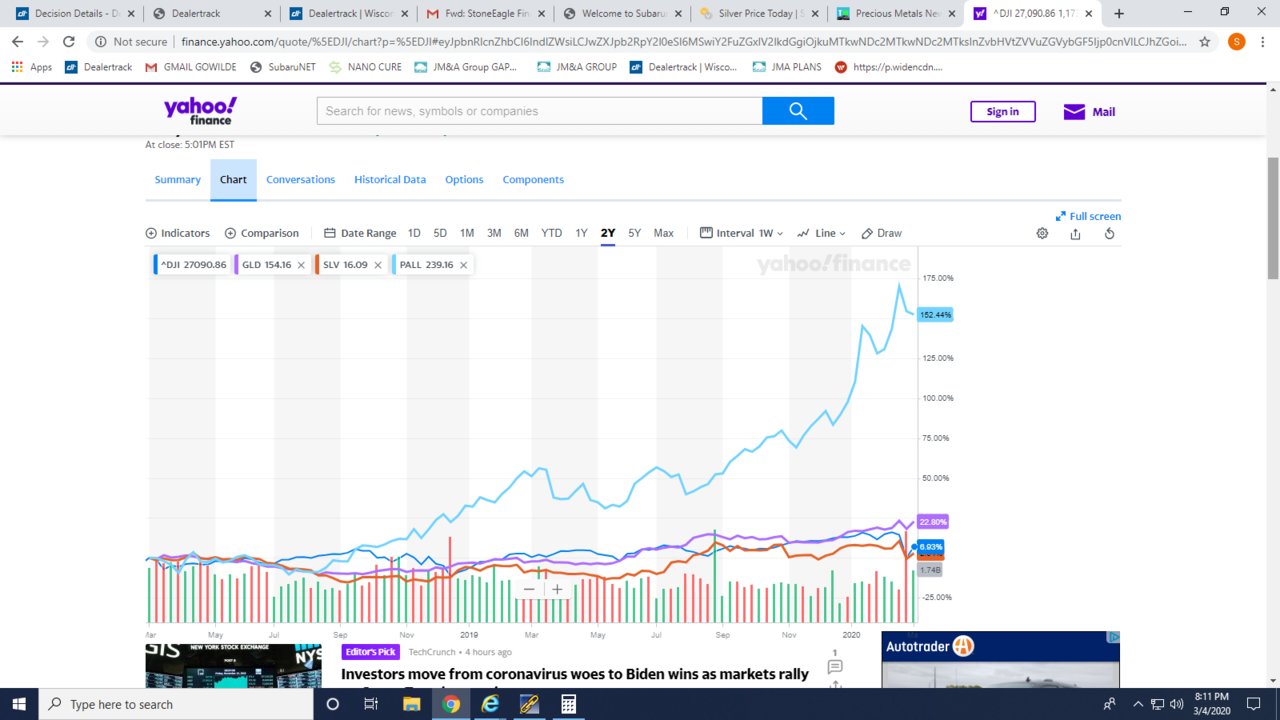
Task: Click the browser back arrow
Action: (x=17, y=42)
